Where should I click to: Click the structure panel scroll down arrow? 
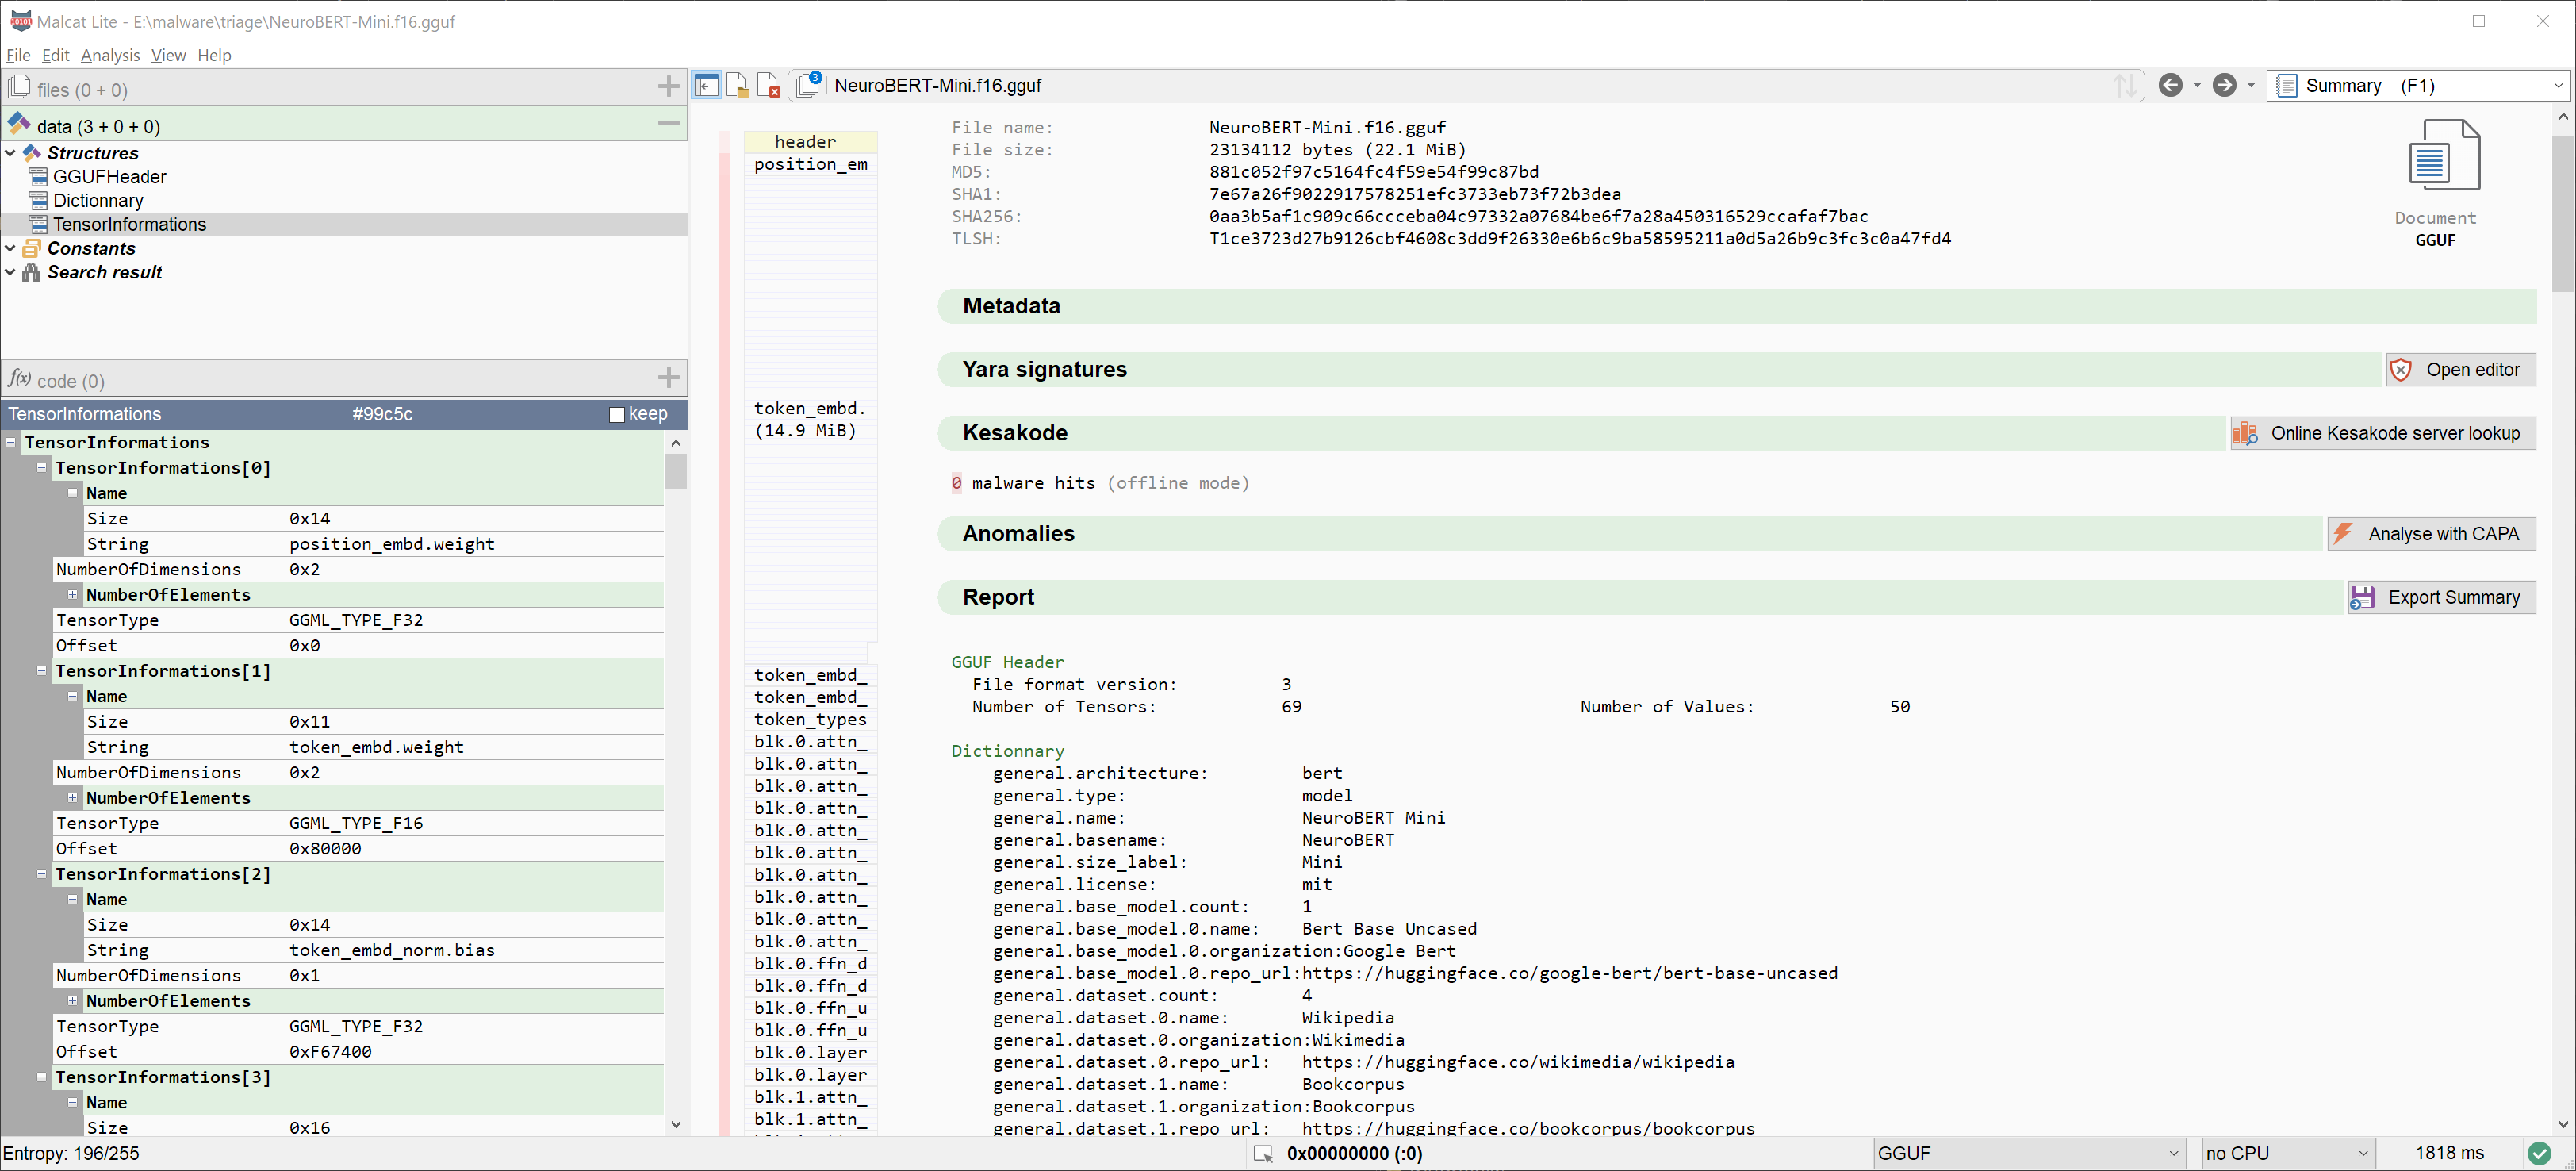tap(676, 1124)
